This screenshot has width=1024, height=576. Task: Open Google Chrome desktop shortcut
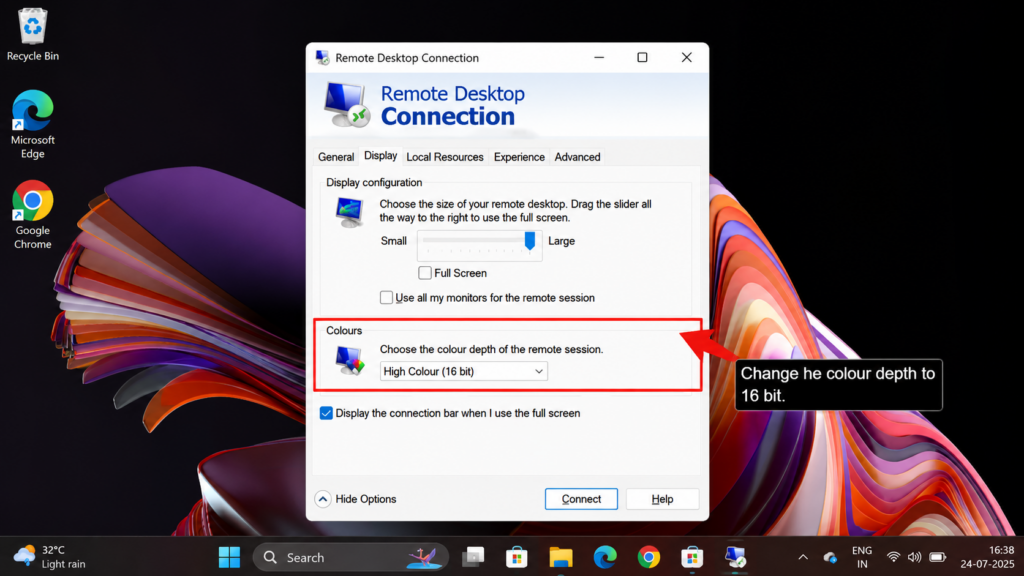coord(33,214)
